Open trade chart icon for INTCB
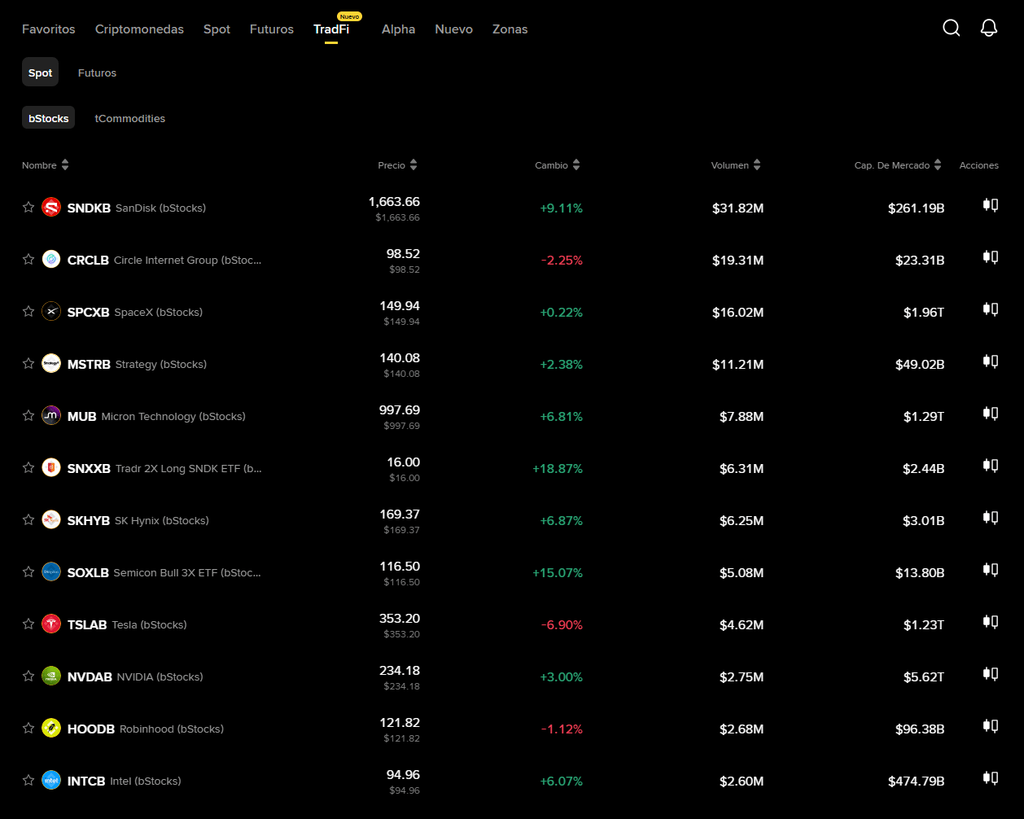The width and height of the screenshot is (1024, 819). pyautogui.click(x=991, y=779)
